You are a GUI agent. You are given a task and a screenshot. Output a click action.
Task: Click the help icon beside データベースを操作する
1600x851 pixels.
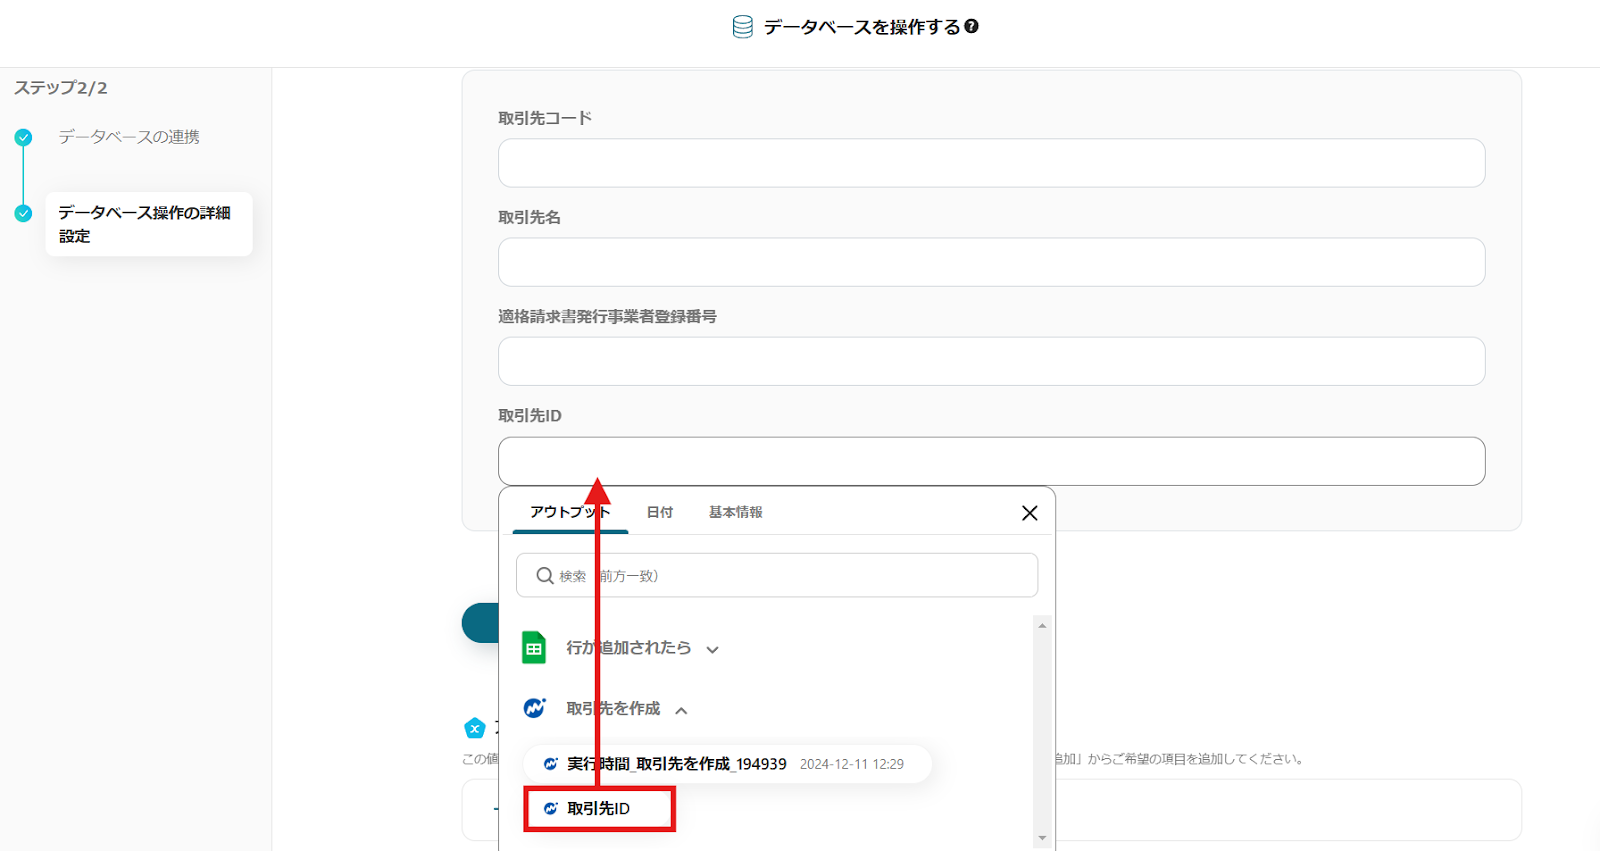[971, 27]
